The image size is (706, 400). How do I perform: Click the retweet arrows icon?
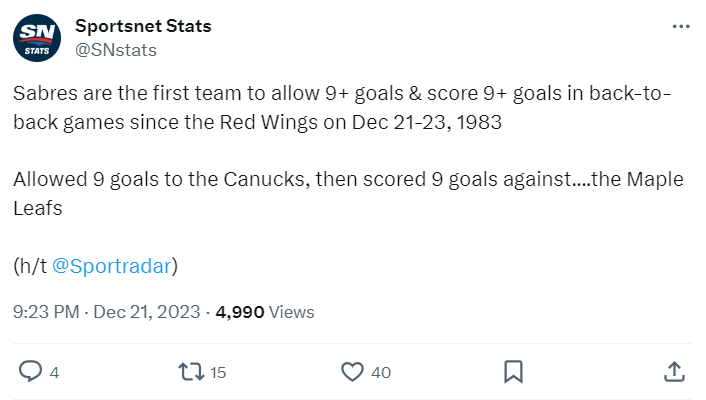pyautogui.click(x=191, y=372)
